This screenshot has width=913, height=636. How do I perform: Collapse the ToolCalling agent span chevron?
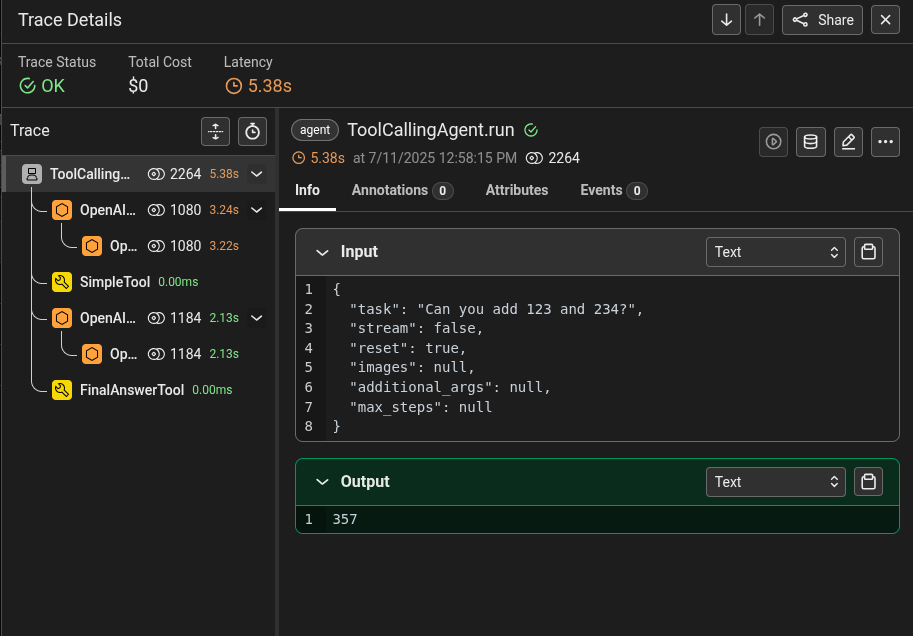[257, 174]
